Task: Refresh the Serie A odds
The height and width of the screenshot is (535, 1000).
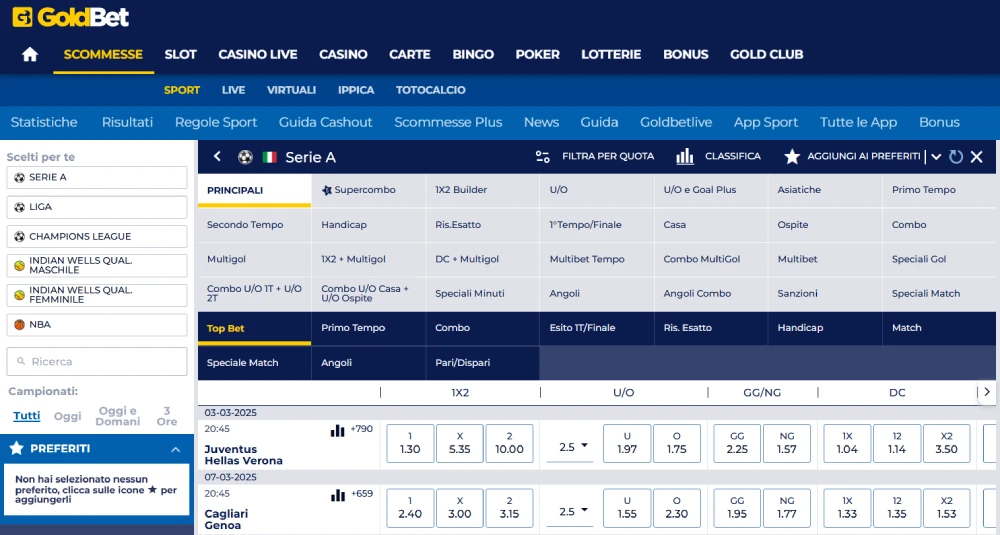Action: (955, 157)
